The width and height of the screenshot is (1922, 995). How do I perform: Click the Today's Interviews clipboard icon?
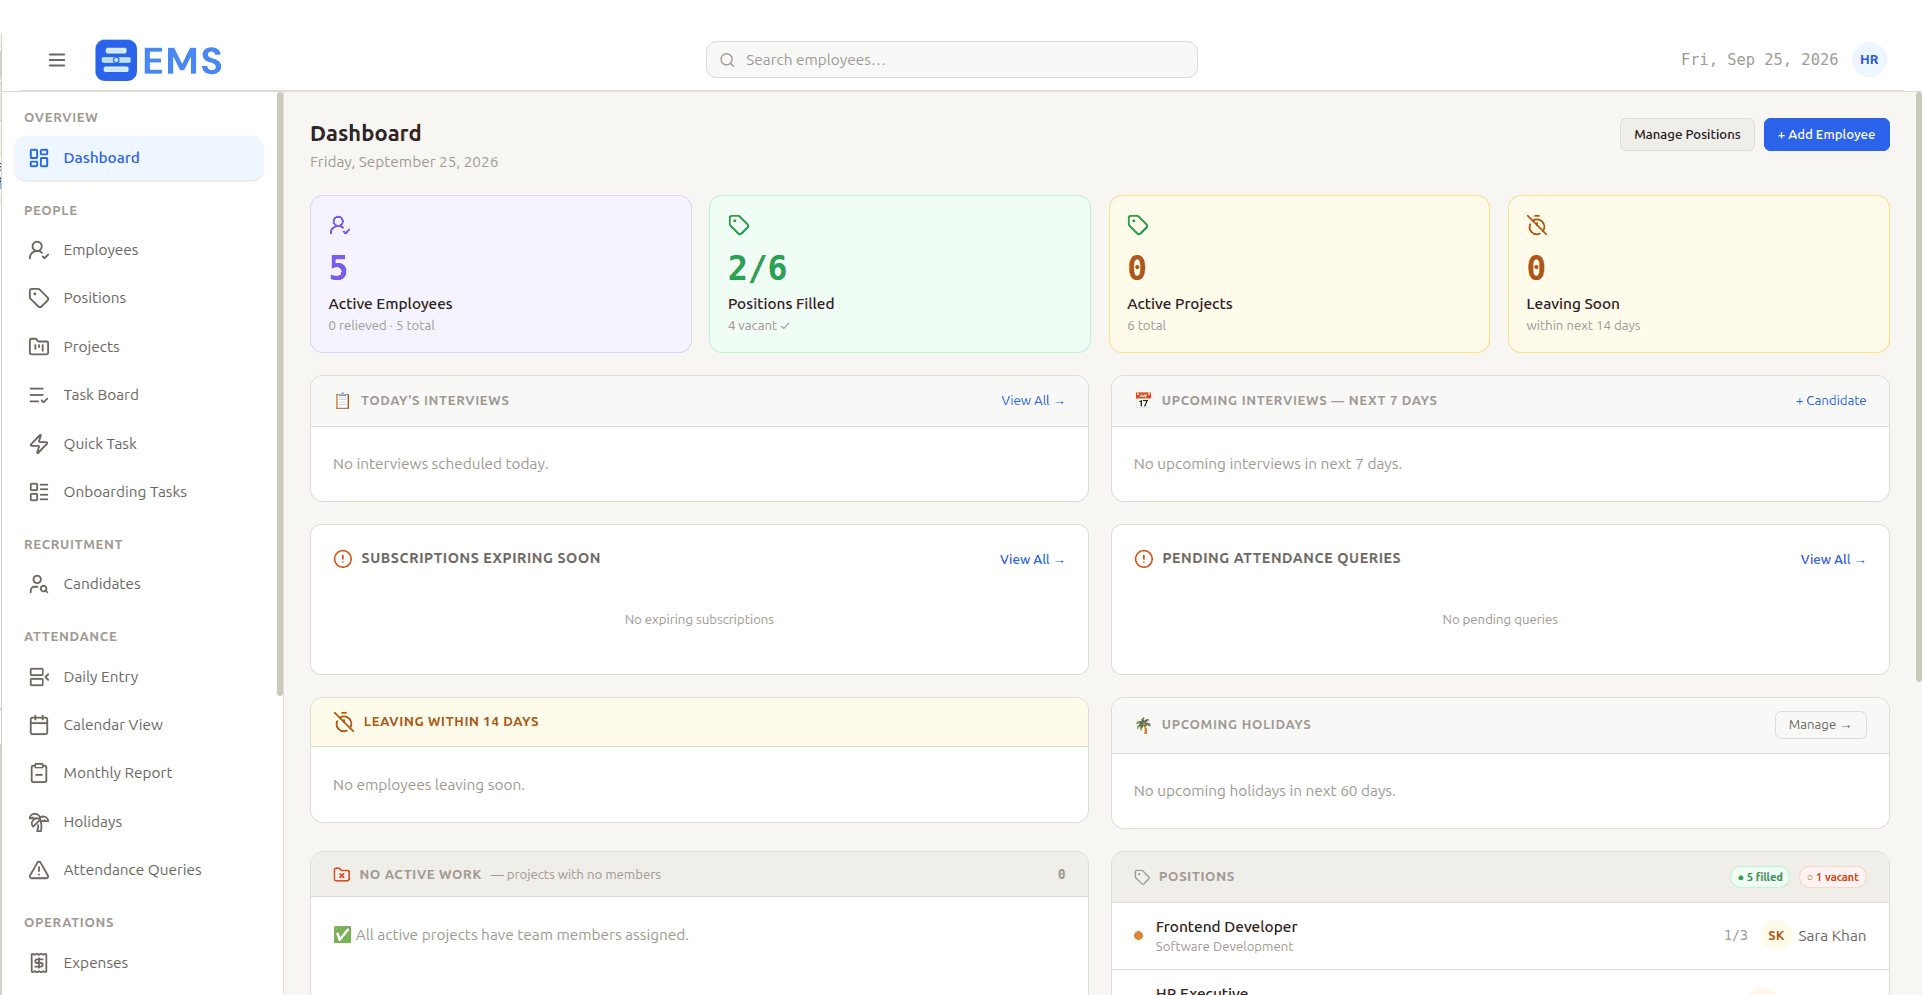[342, 401]
